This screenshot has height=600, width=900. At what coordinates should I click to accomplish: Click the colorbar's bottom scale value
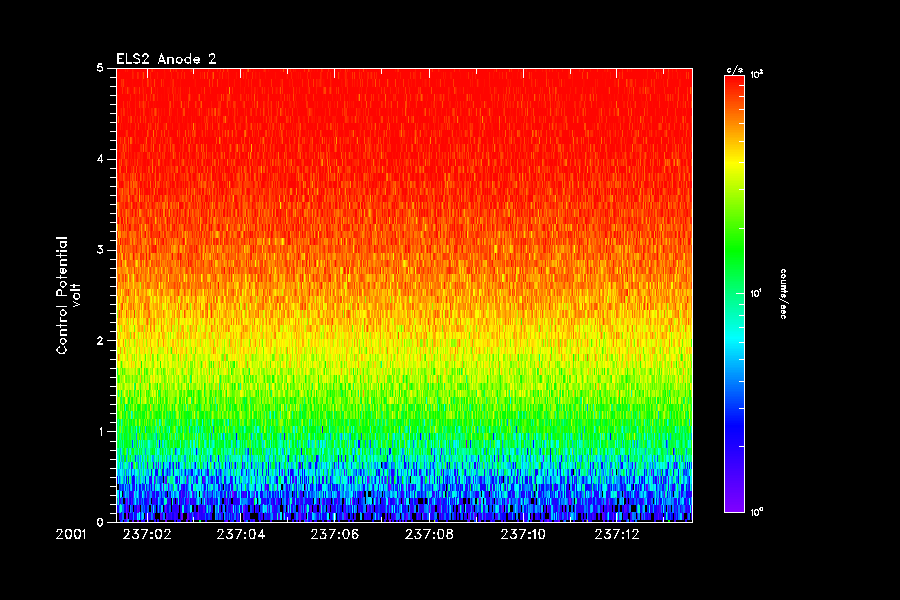(757, 512)
